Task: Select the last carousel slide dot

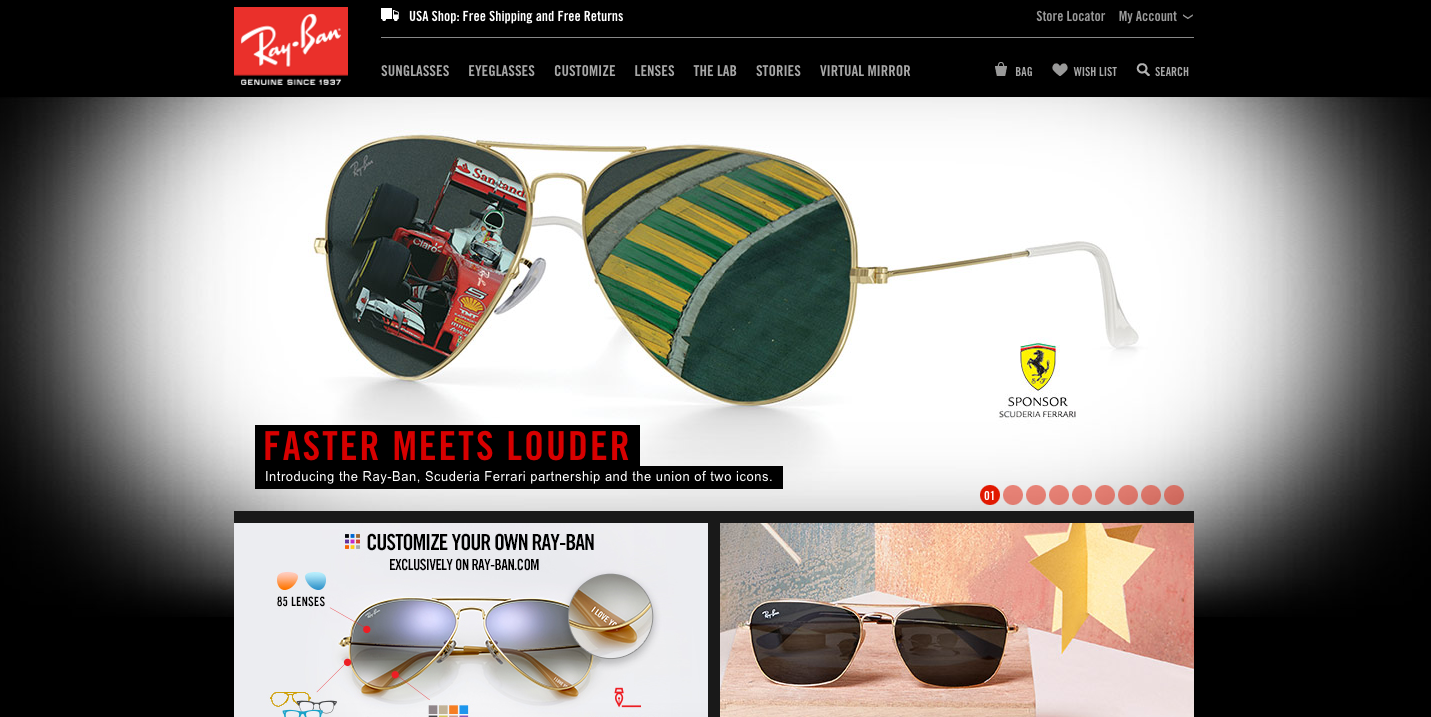Action: click(x=1174, y=495)
